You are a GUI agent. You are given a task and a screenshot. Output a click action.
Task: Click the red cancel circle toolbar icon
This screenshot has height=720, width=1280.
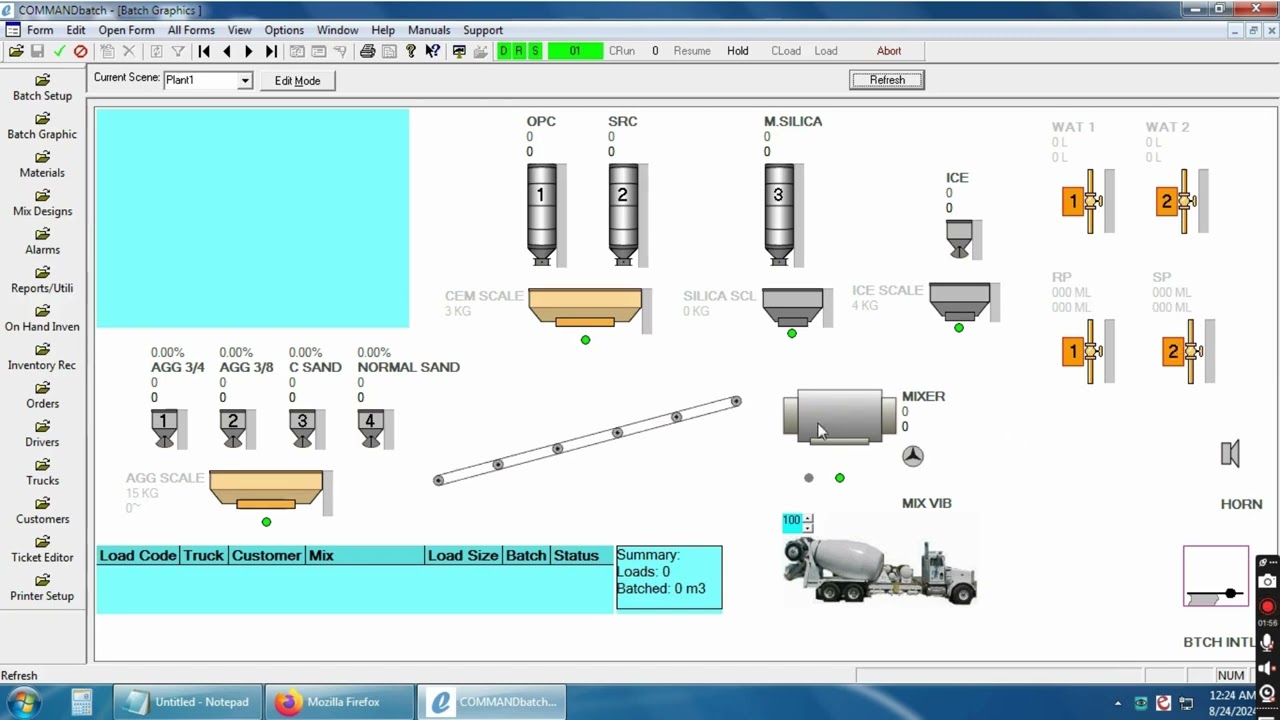tap(81, 51)
